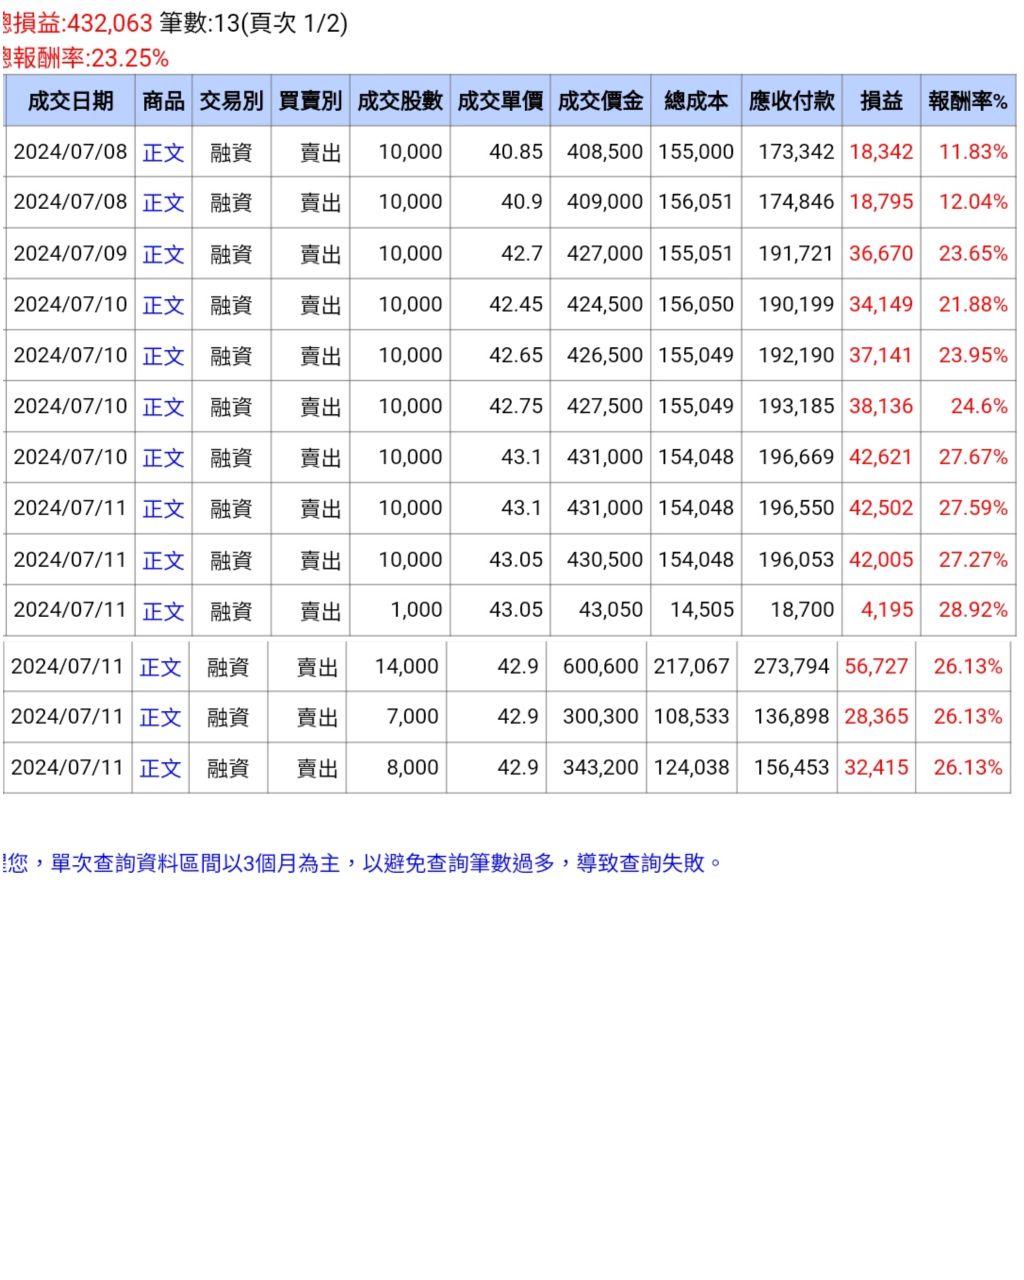Click the 正文 link in the 2024/07/09 row
Image resolution: width=1024 pixels, height=1280 pixels.
[162, 254]
